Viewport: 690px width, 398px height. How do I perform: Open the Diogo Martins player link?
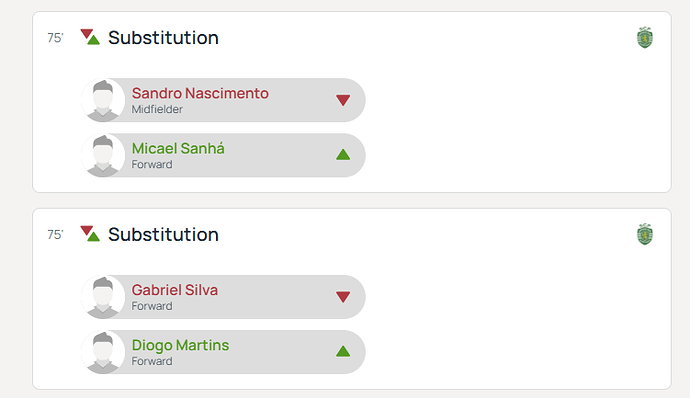pos(180,346)
